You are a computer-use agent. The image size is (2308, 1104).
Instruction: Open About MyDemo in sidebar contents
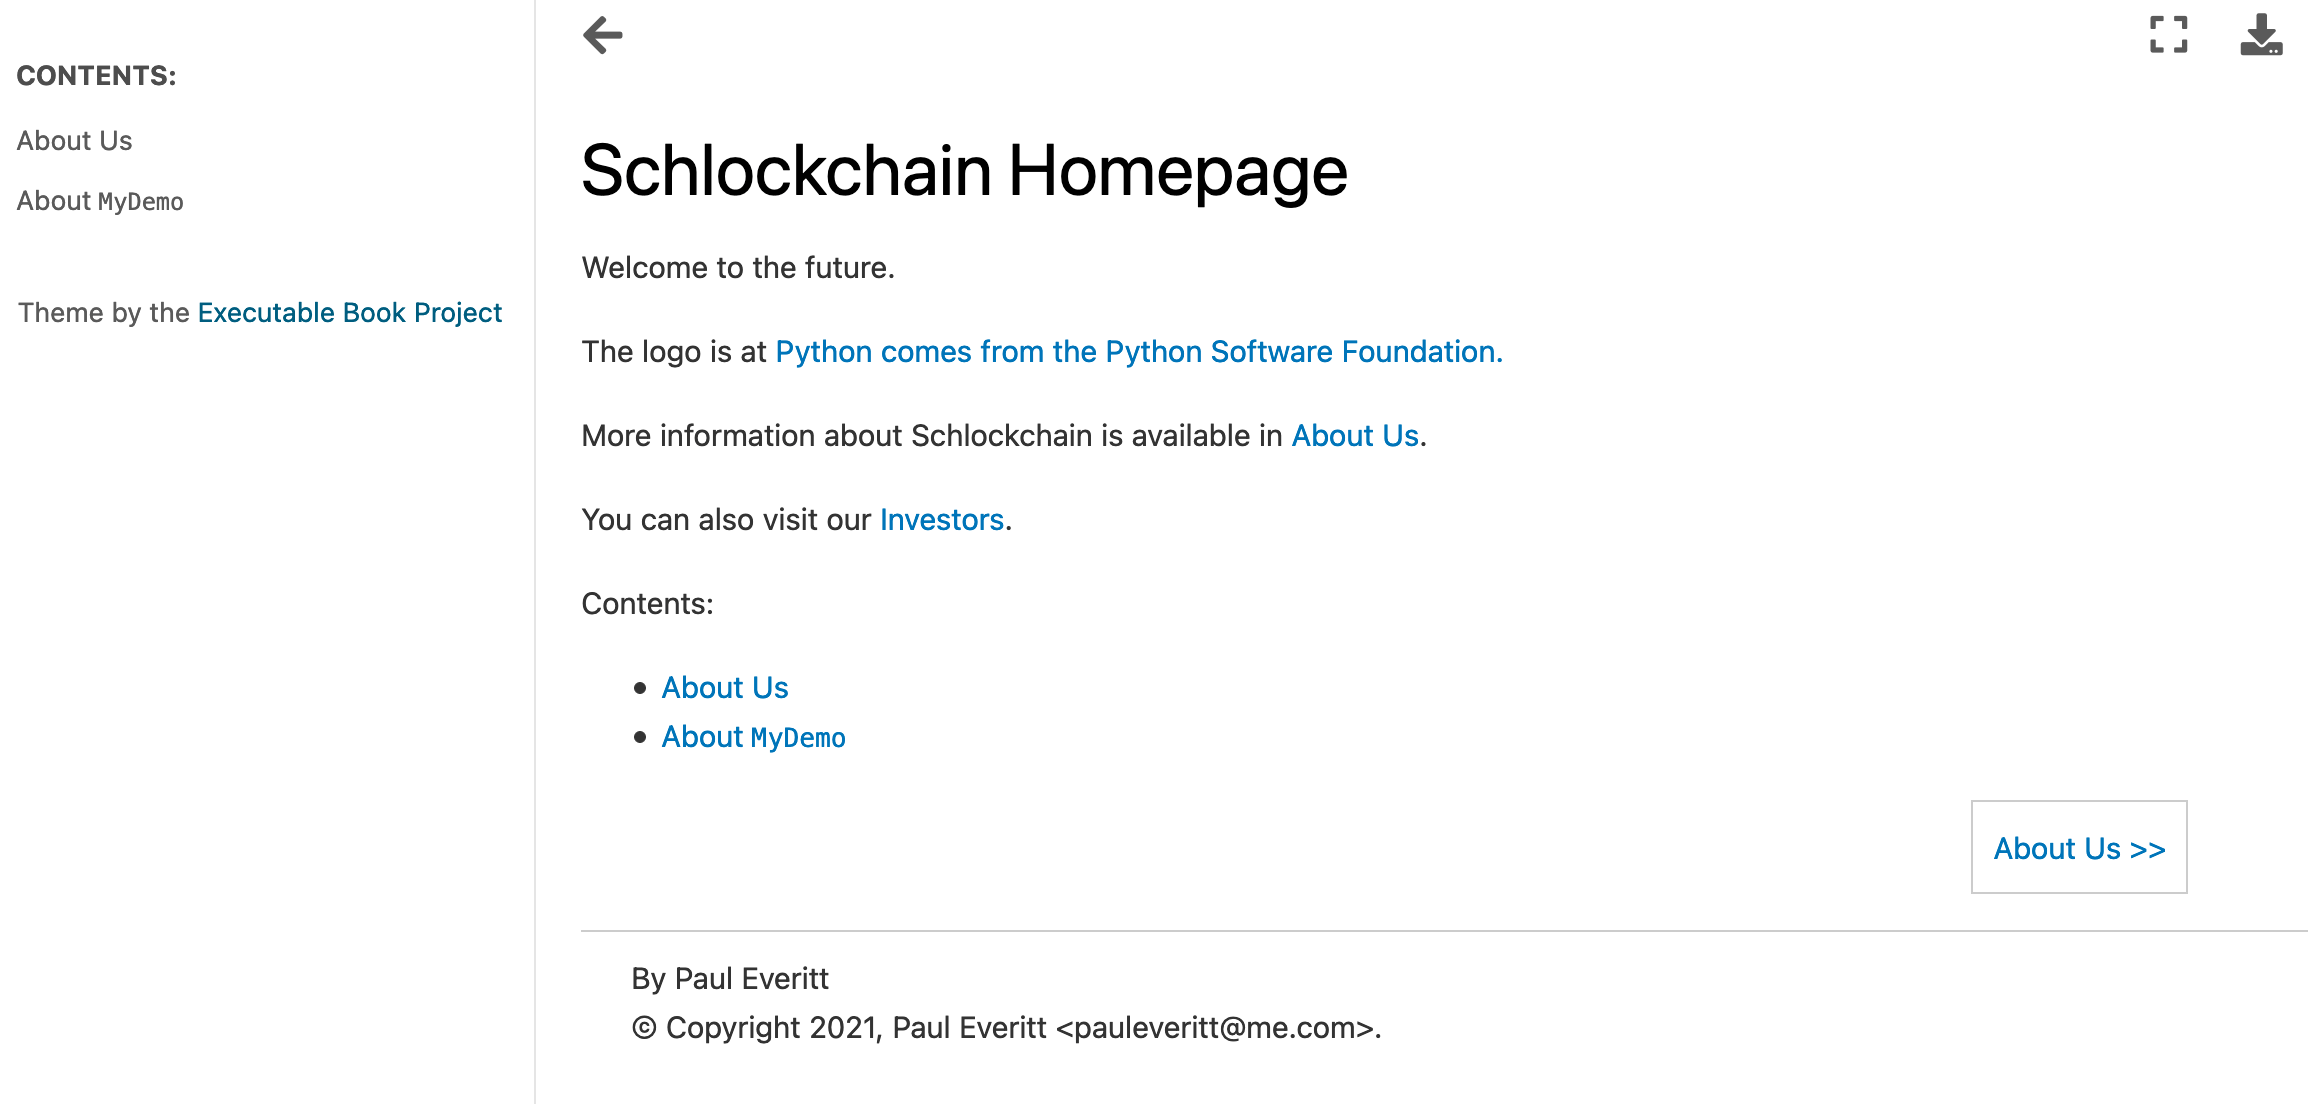point(100,201)
